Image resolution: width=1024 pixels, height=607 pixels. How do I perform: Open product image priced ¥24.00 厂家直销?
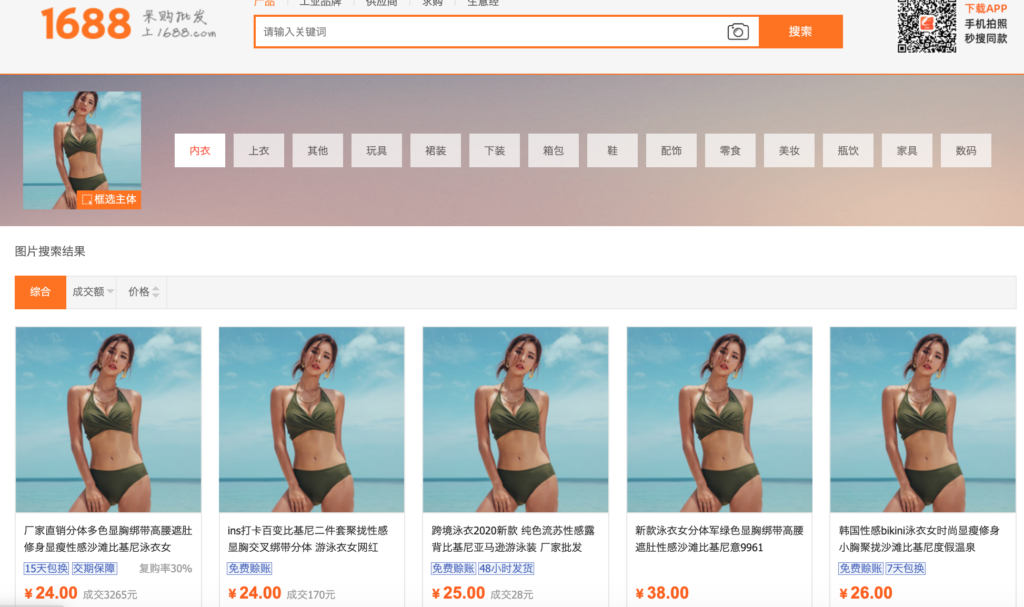point(108,419)
